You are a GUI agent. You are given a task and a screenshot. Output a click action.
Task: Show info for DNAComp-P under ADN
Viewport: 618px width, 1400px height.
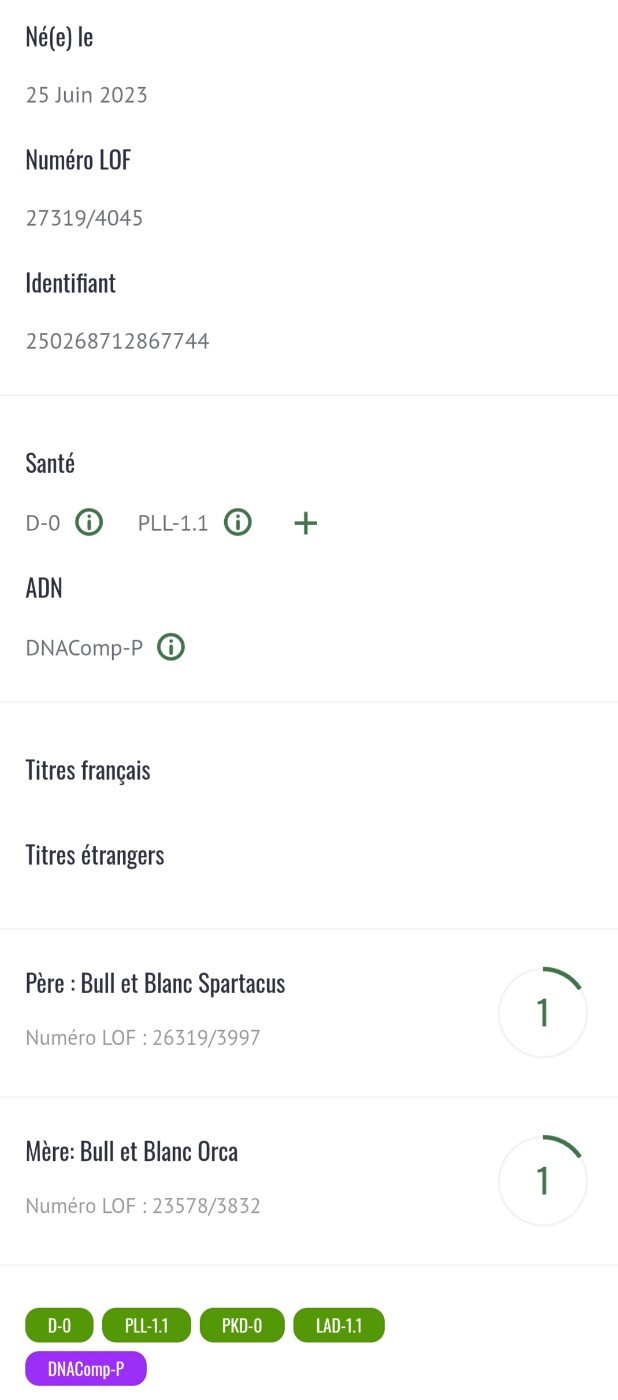(x=172, y=648)
